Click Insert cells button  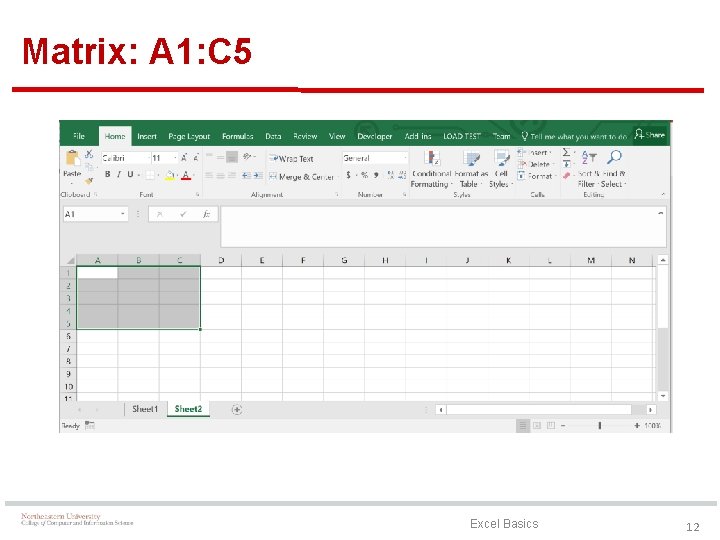(x=534, y=152)
